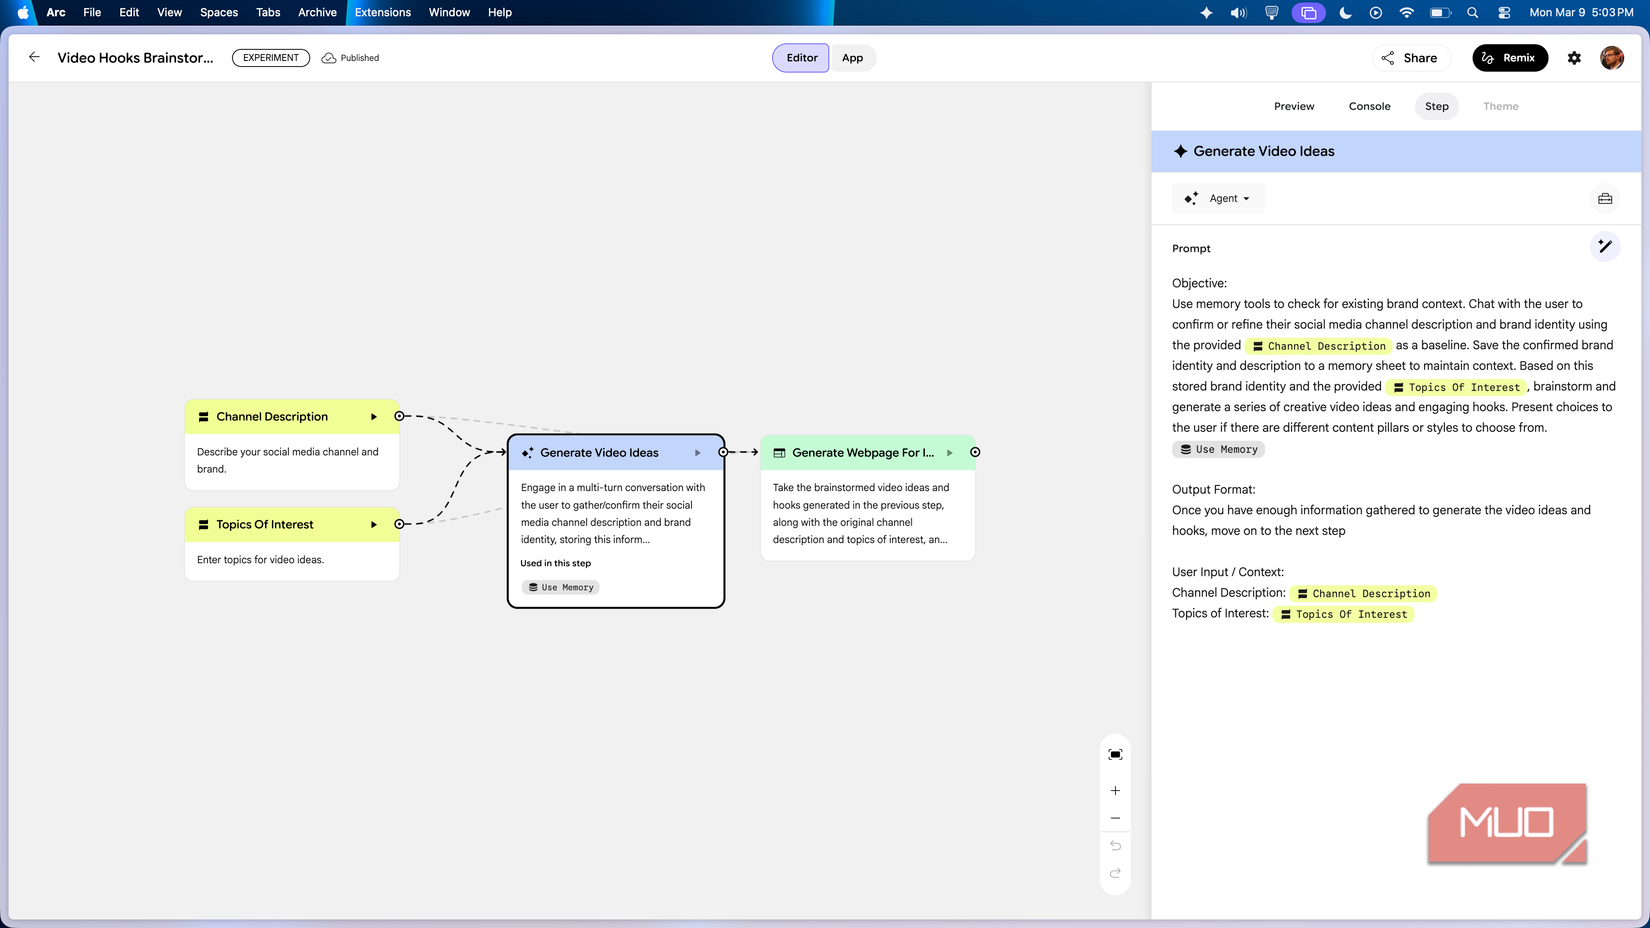Open the Theme tab
This screenshot has width=1650, height=928.
(1500, 106)
